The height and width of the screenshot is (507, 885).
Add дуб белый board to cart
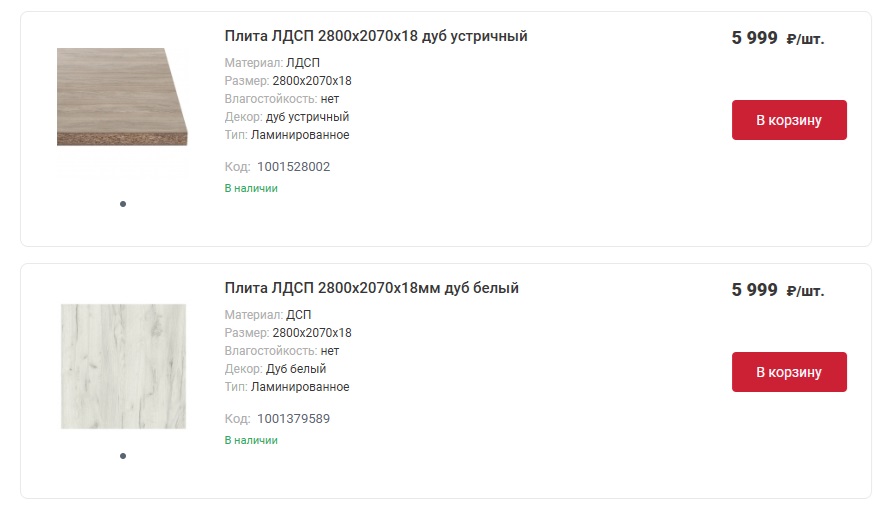point(789,372)
